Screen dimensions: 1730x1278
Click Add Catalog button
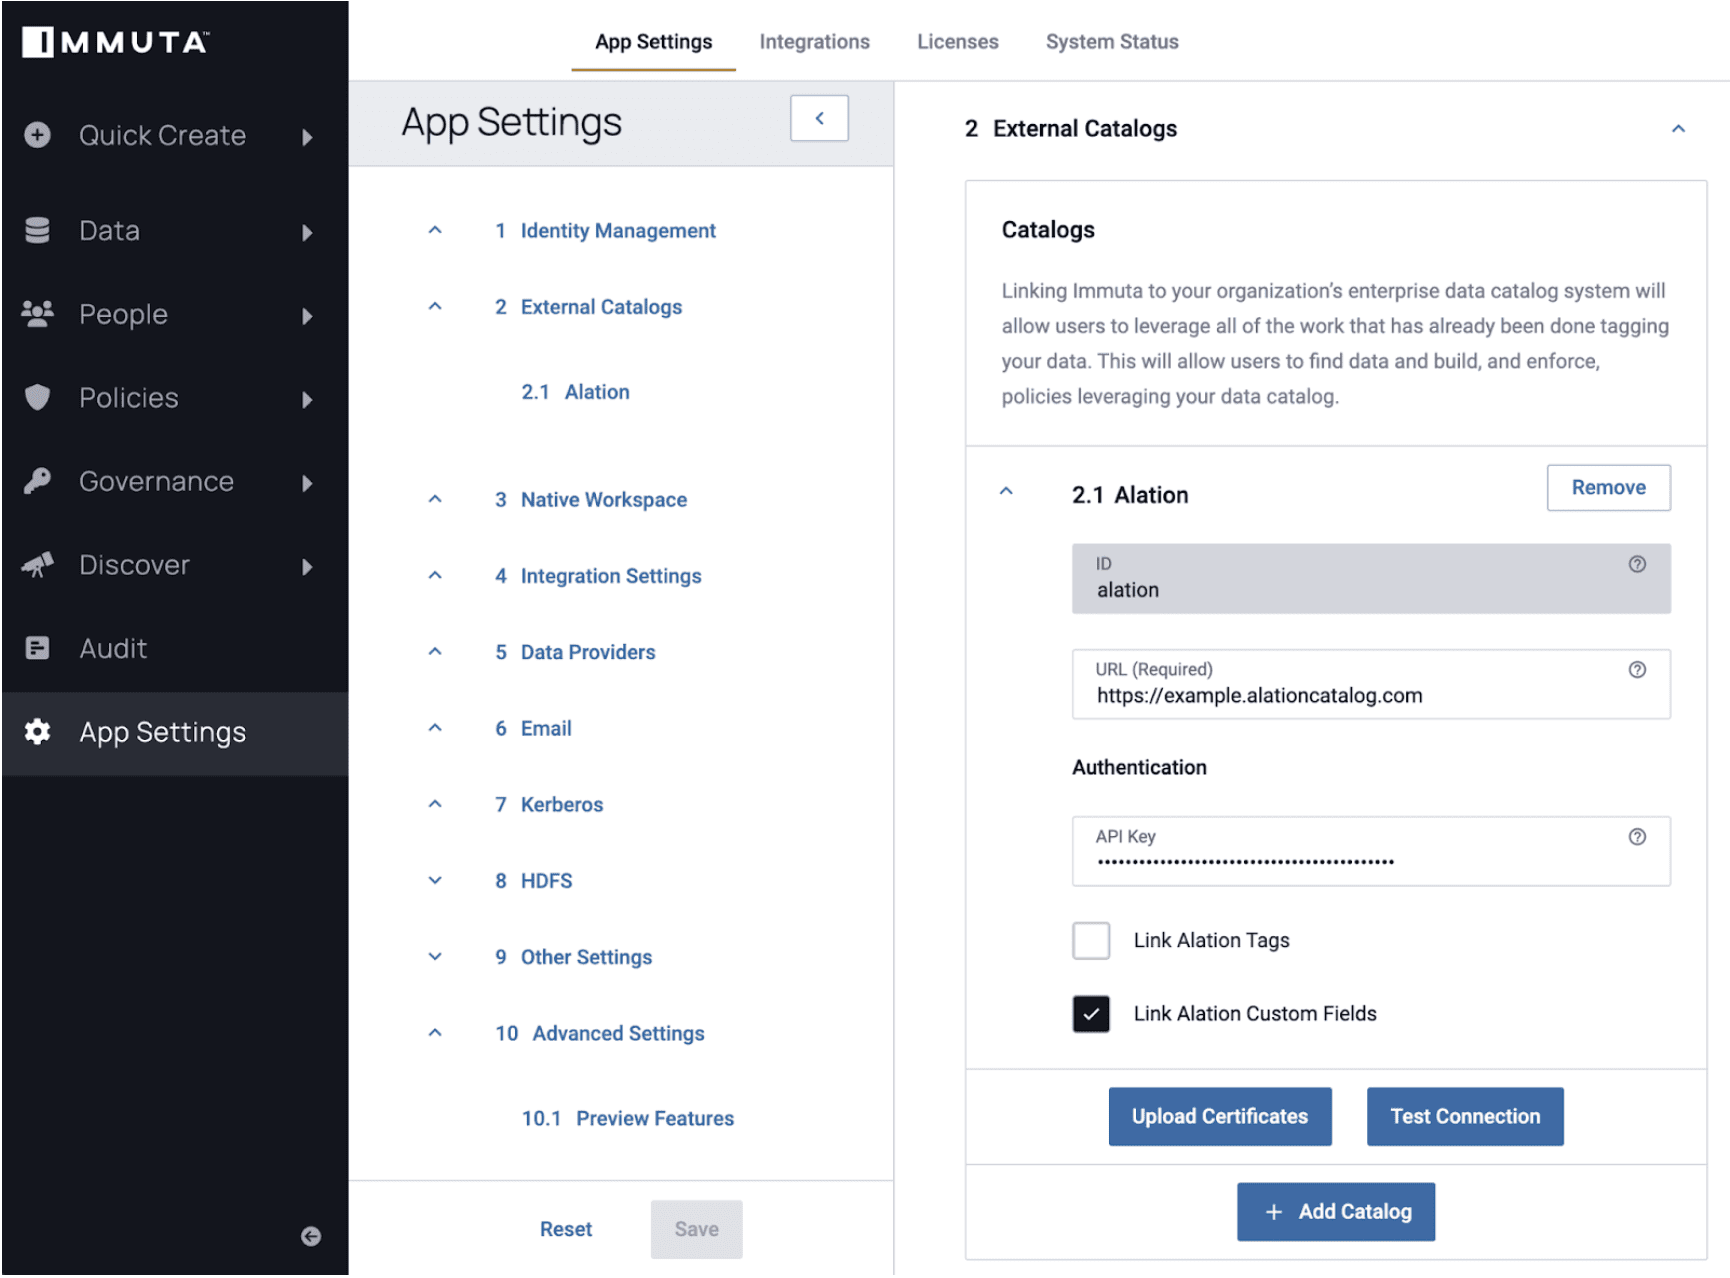coord(1336,1213)
